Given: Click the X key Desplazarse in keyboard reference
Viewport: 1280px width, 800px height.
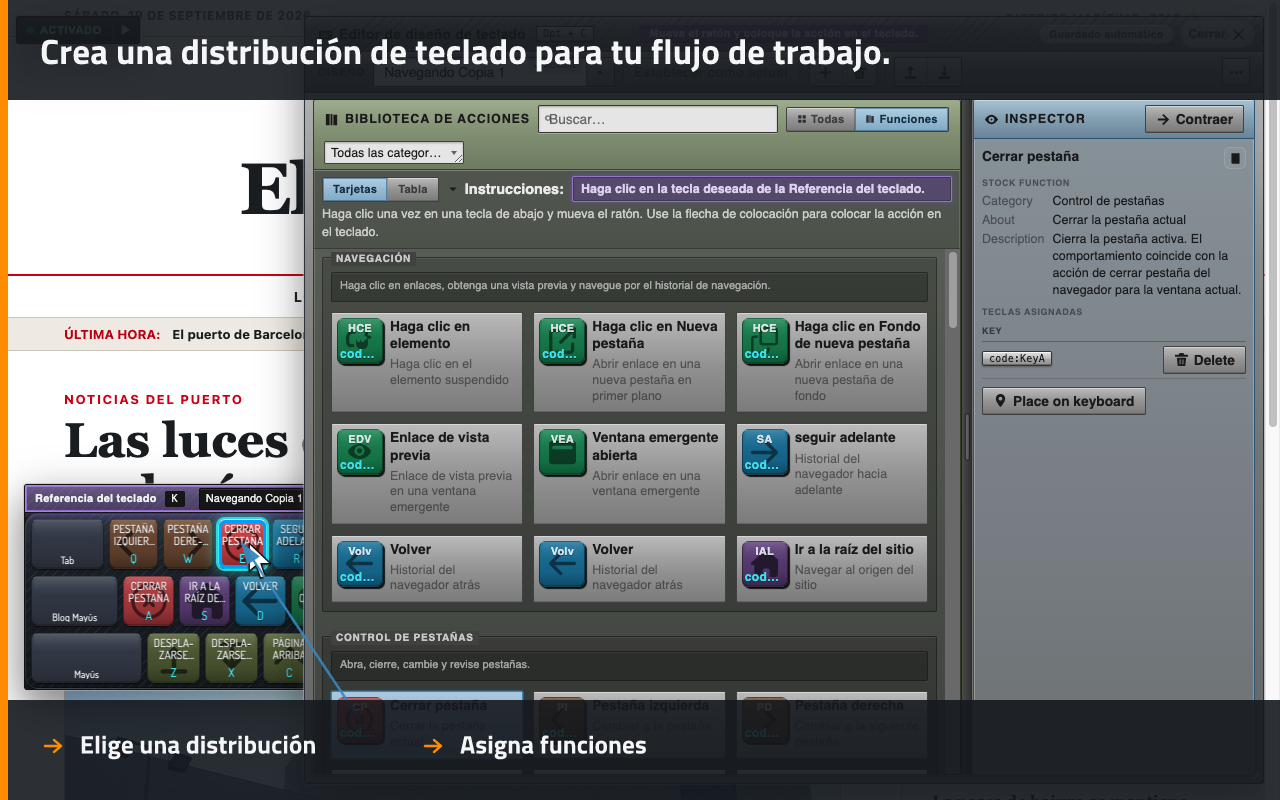Looking at the screenshot, I should (231, 658).
